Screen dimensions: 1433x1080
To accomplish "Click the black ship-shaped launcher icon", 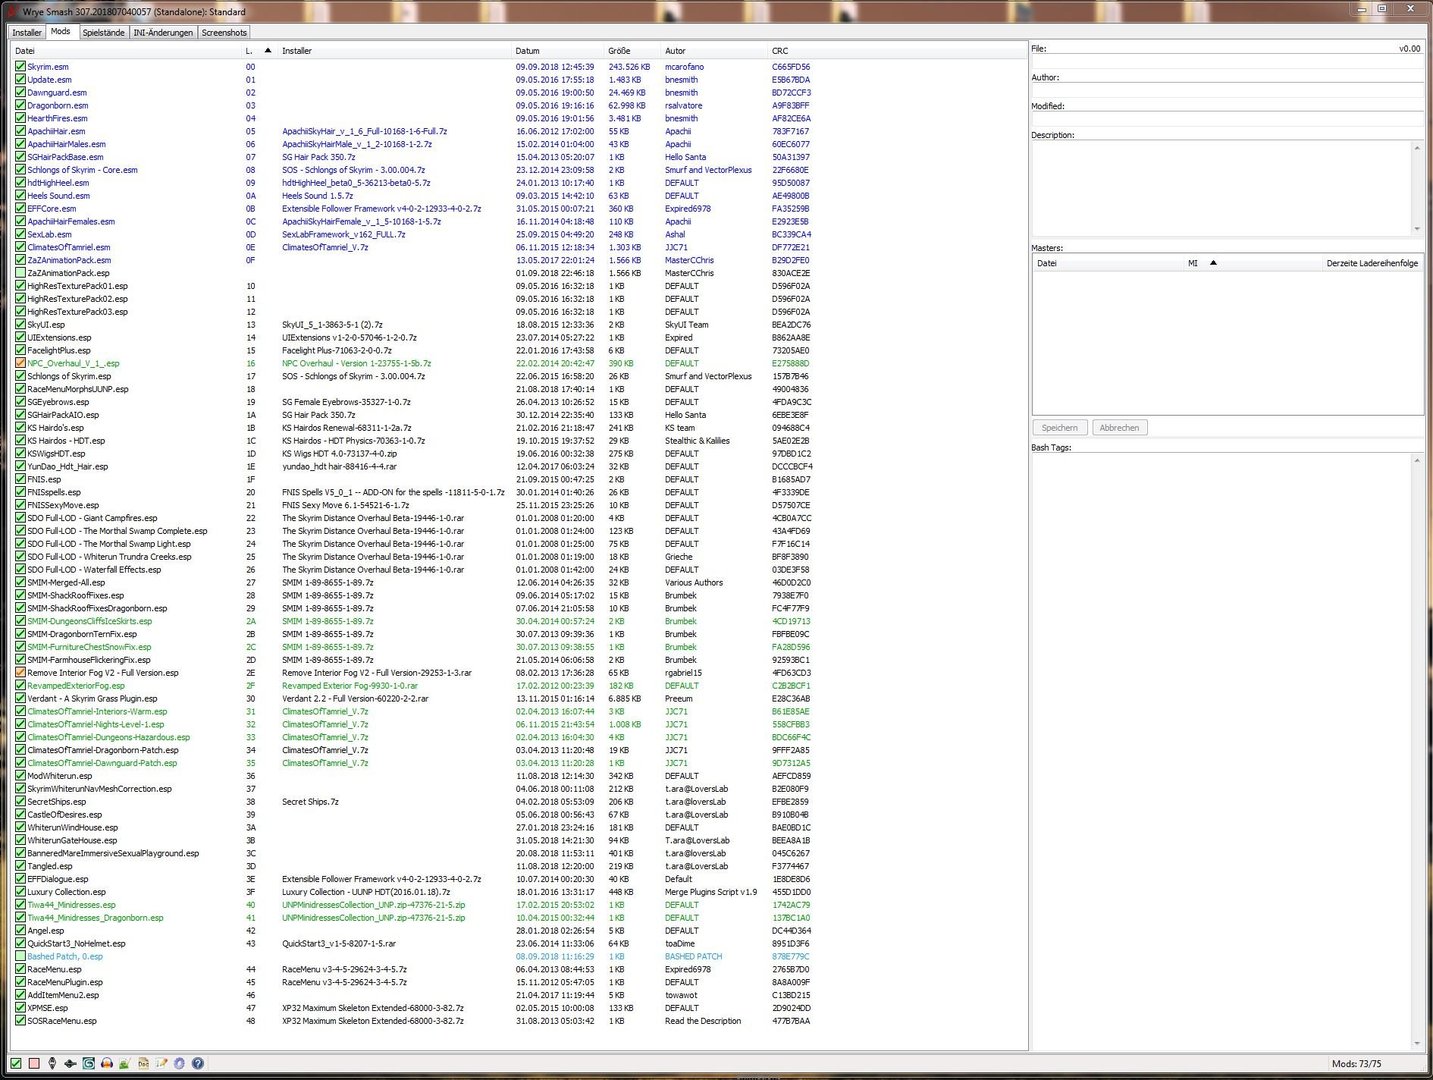I will [x=70, y=1063].
